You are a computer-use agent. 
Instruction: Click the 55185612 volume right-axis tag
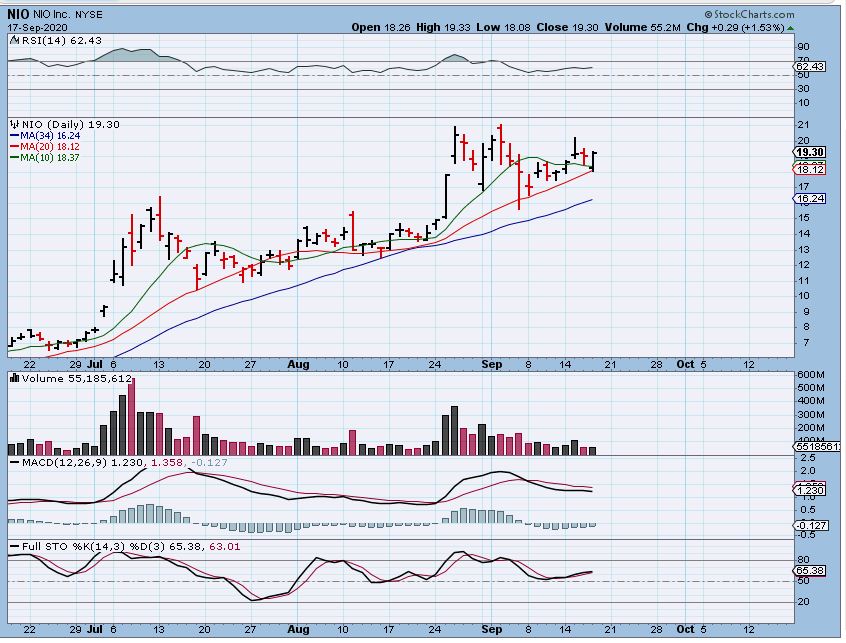pos(817,447)
